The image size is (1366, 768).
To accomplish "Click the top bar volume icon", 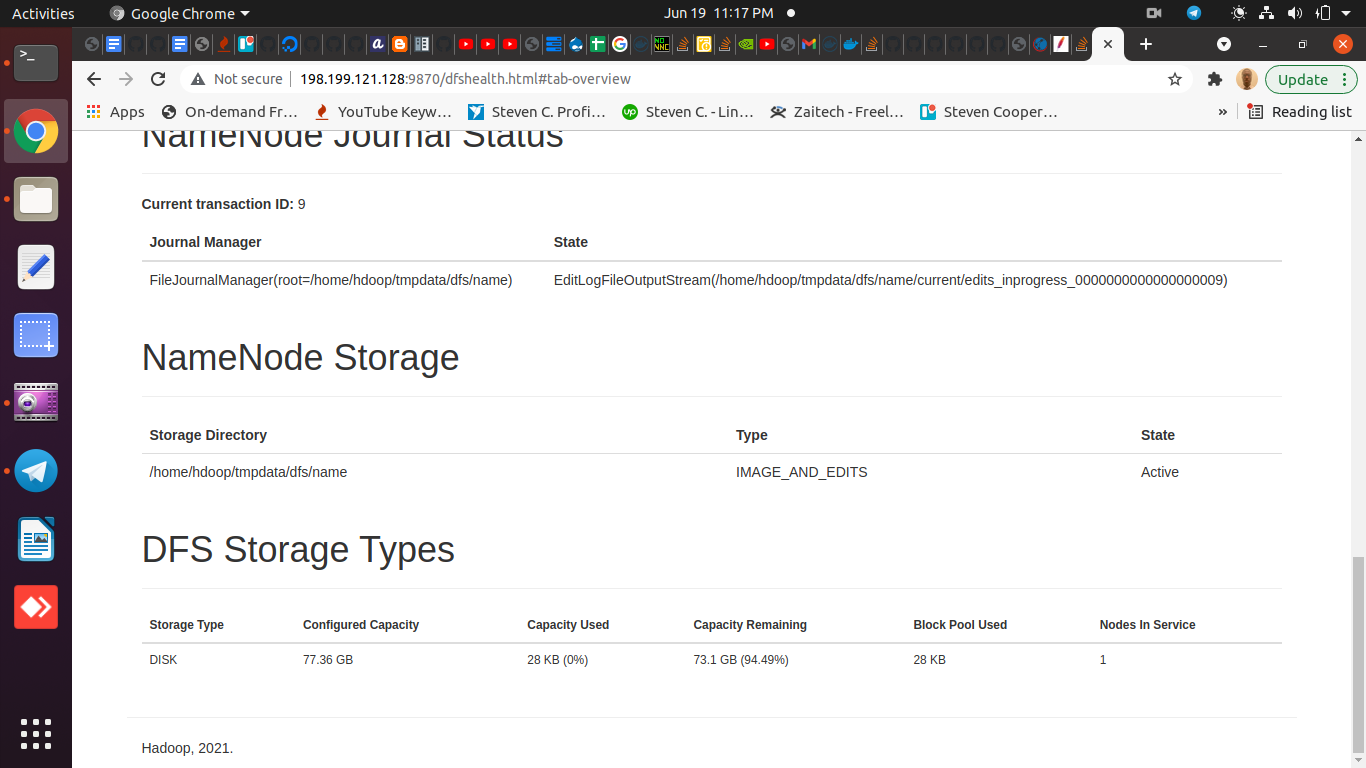I will [1295, 13].
